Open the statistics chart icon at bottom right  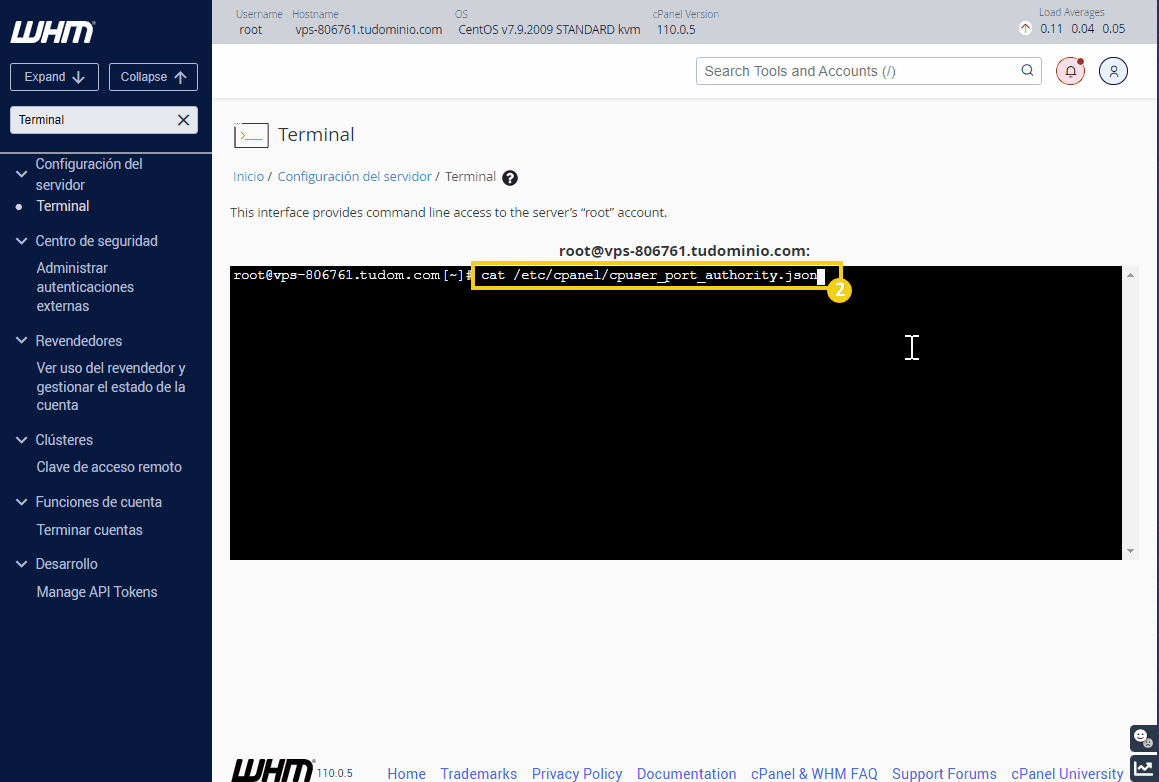(1143, 769)
